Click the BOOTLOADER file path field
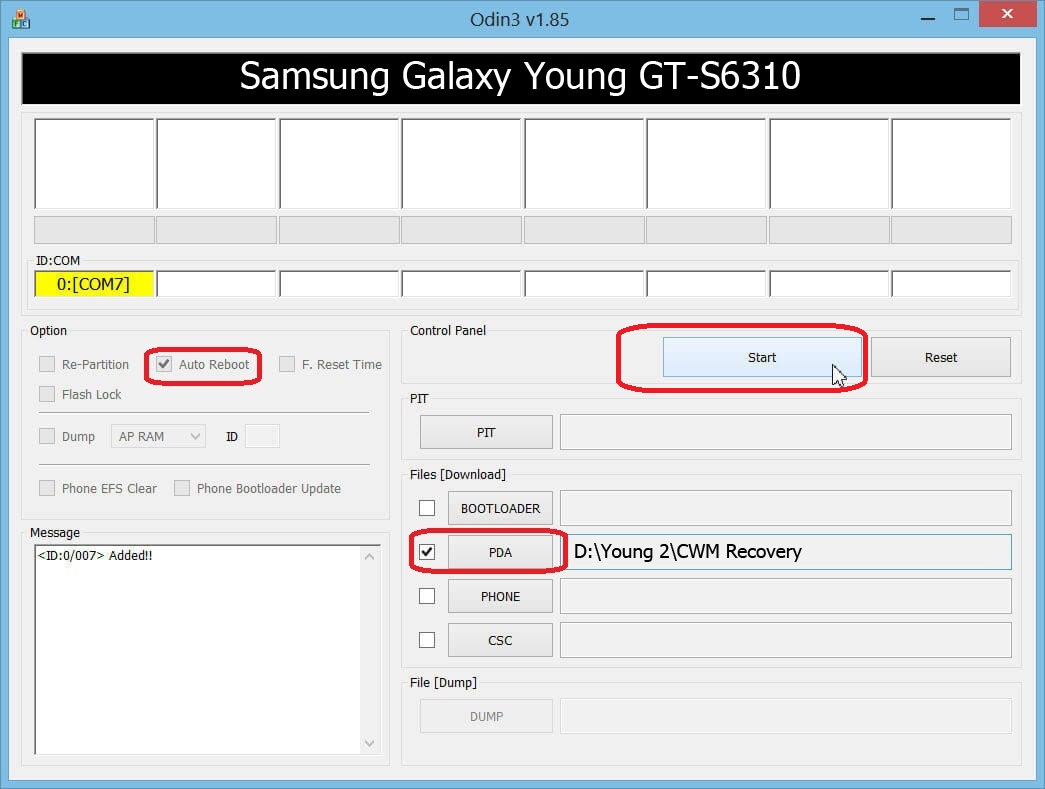This screenshot has width=1045, height=789. (x=786, y=508)
